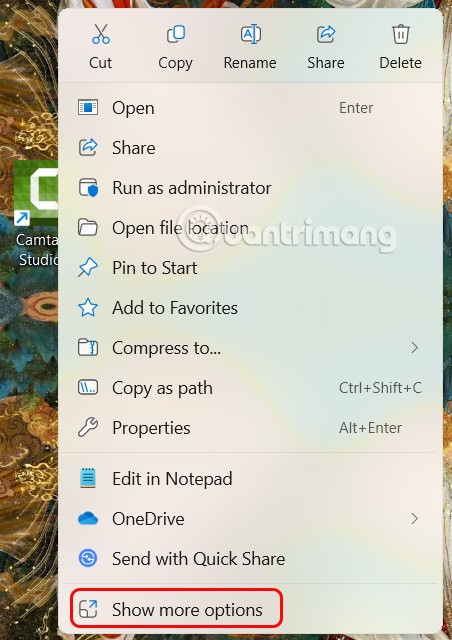The height and width of the screenshot is (640, 452).
Task: Expand the Compress to submenu arrow
Action: [x=414, y=348]
